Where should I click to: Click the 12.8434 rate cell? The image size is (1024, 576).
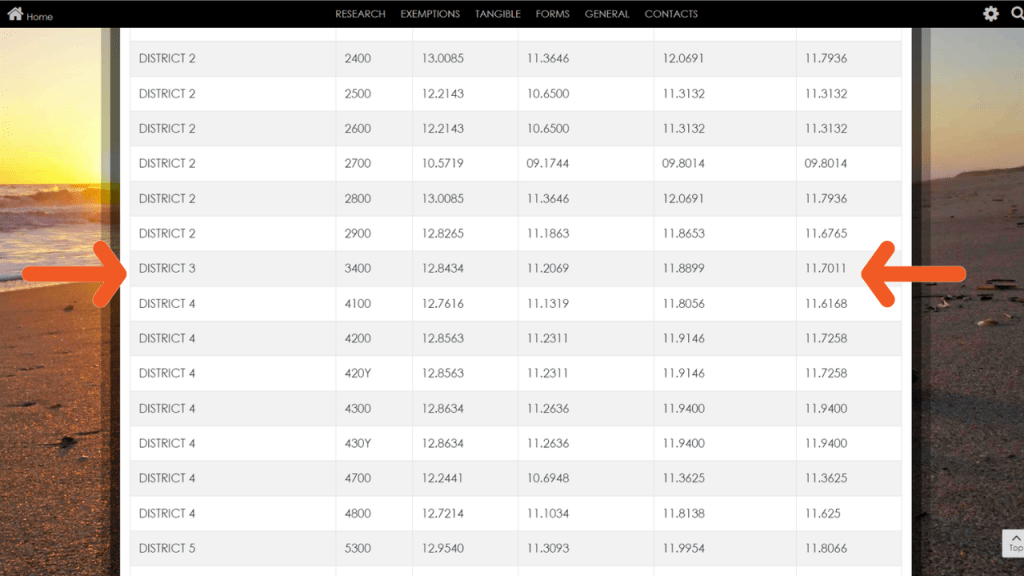click(443, 268)
